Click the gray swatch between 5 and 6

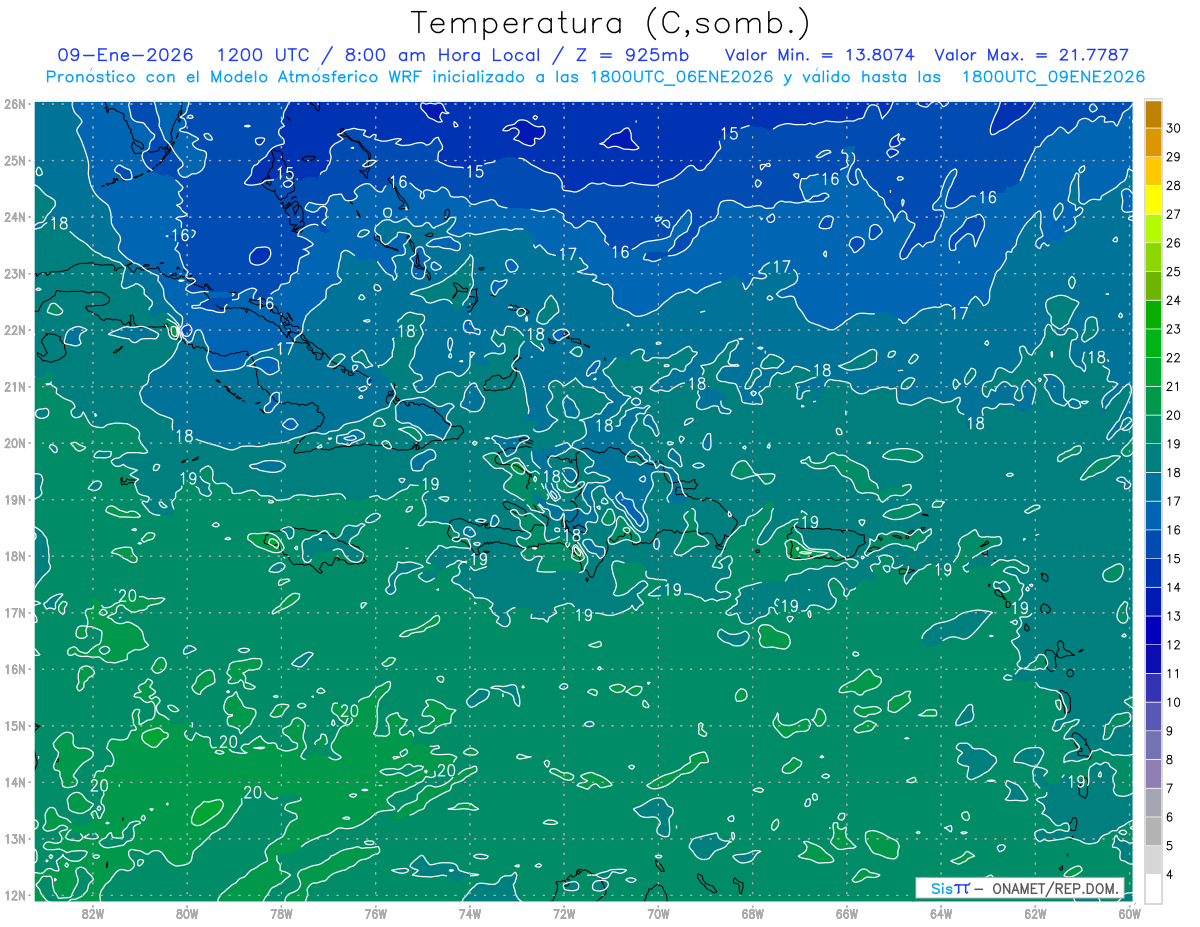(1153, 831)
